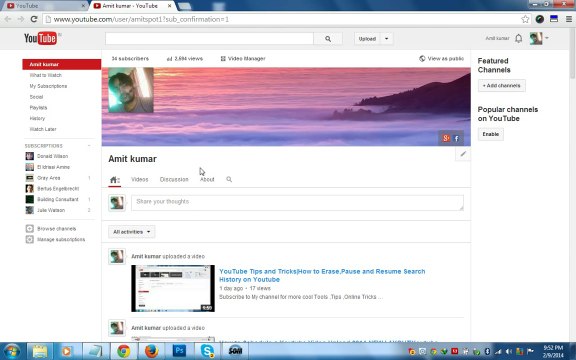Click the browser reload button
The image size is (576, 360).
(34, 19)
